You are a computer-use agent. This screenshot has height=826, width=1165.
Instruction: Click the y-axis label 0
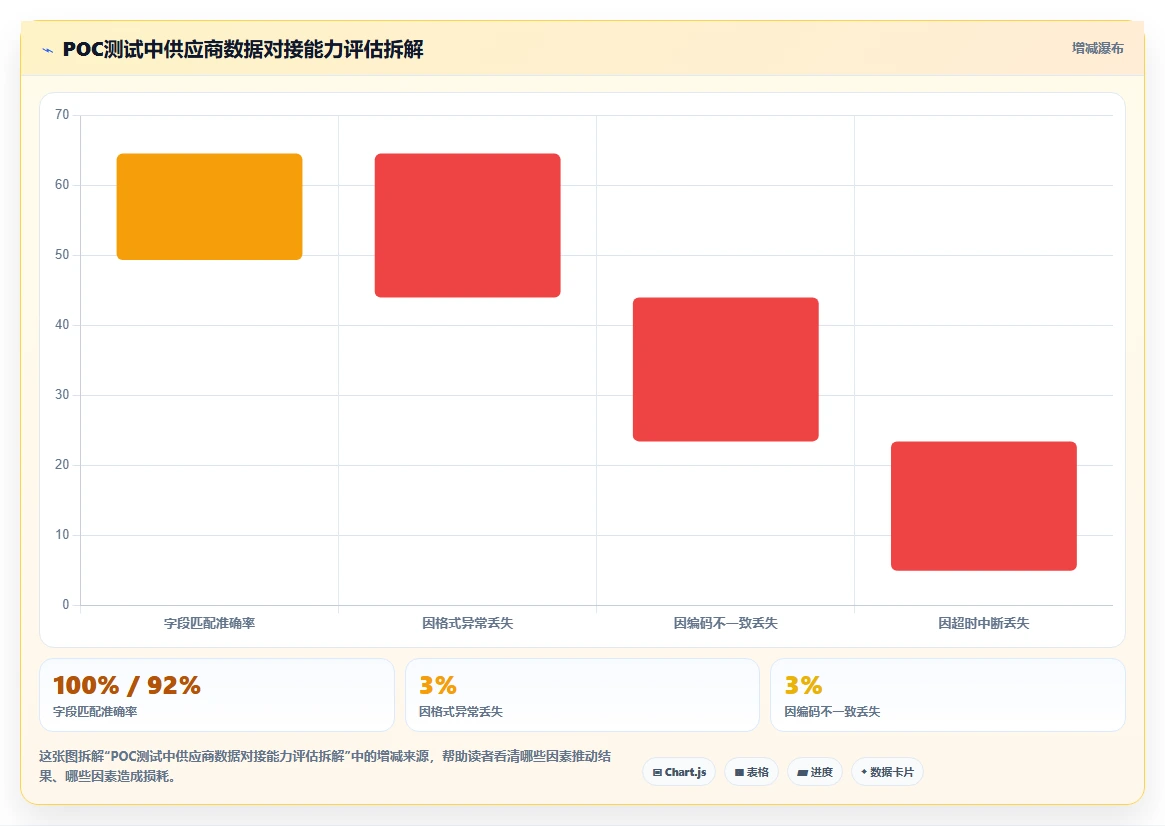coord(65,605)
